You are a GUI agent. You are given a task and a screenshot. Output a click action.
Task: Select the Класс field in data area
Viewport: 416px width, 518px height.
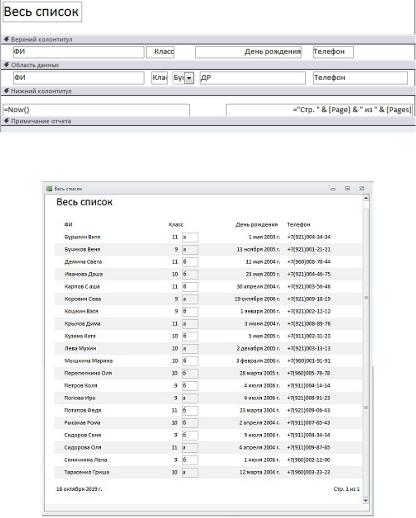click(x=159, y=78)
